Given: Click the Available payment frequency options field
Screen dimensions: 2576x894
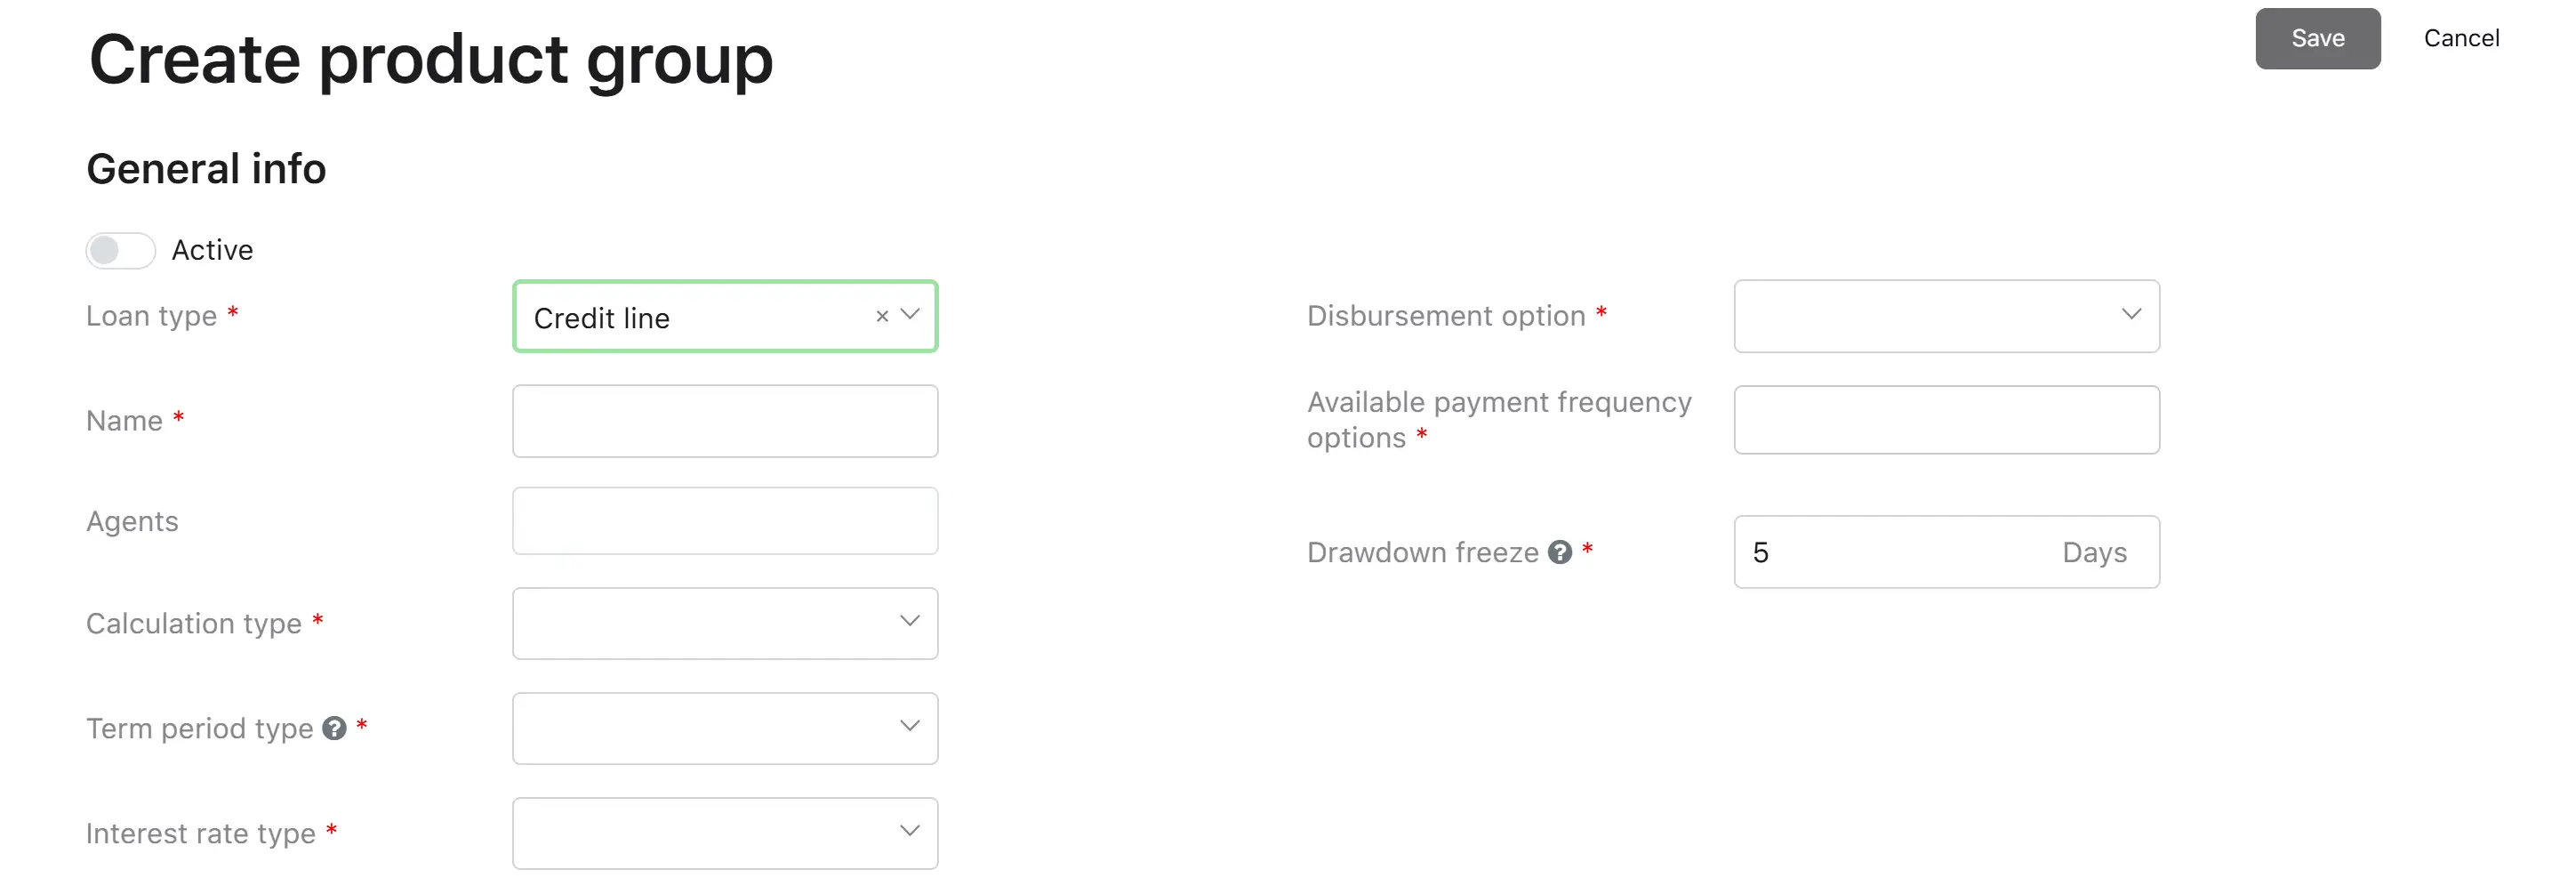Looking at the screenshot, I should 1946,420.
